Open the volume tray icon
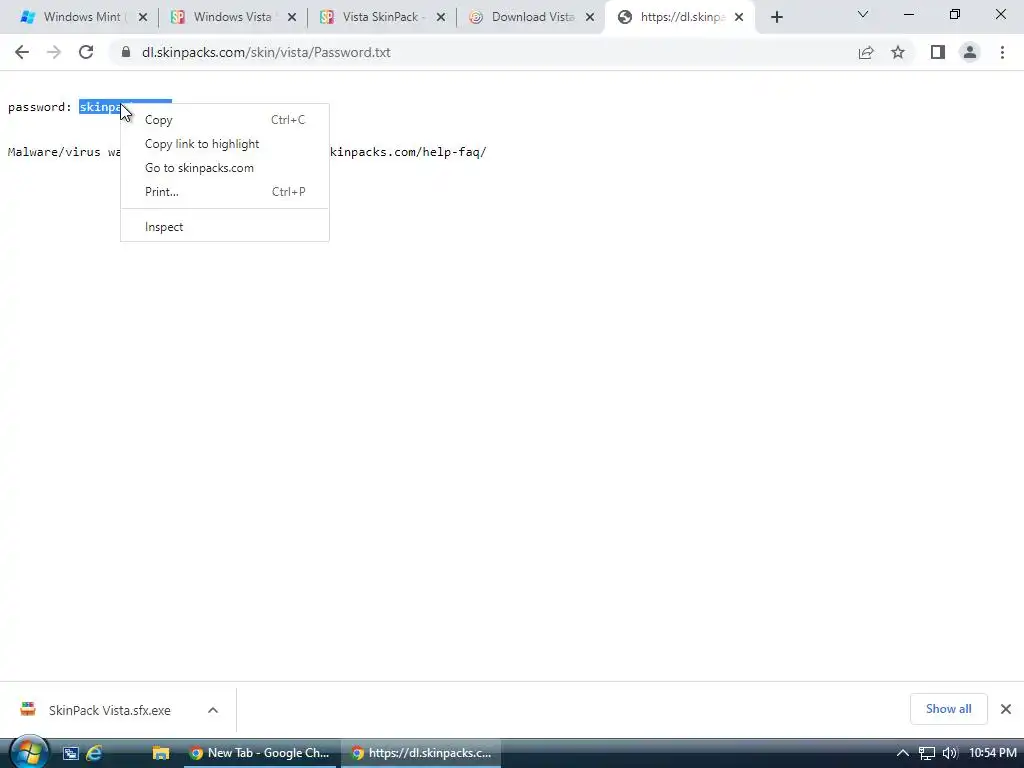This screenshot has width=1024, height=768. coord(950,753)
